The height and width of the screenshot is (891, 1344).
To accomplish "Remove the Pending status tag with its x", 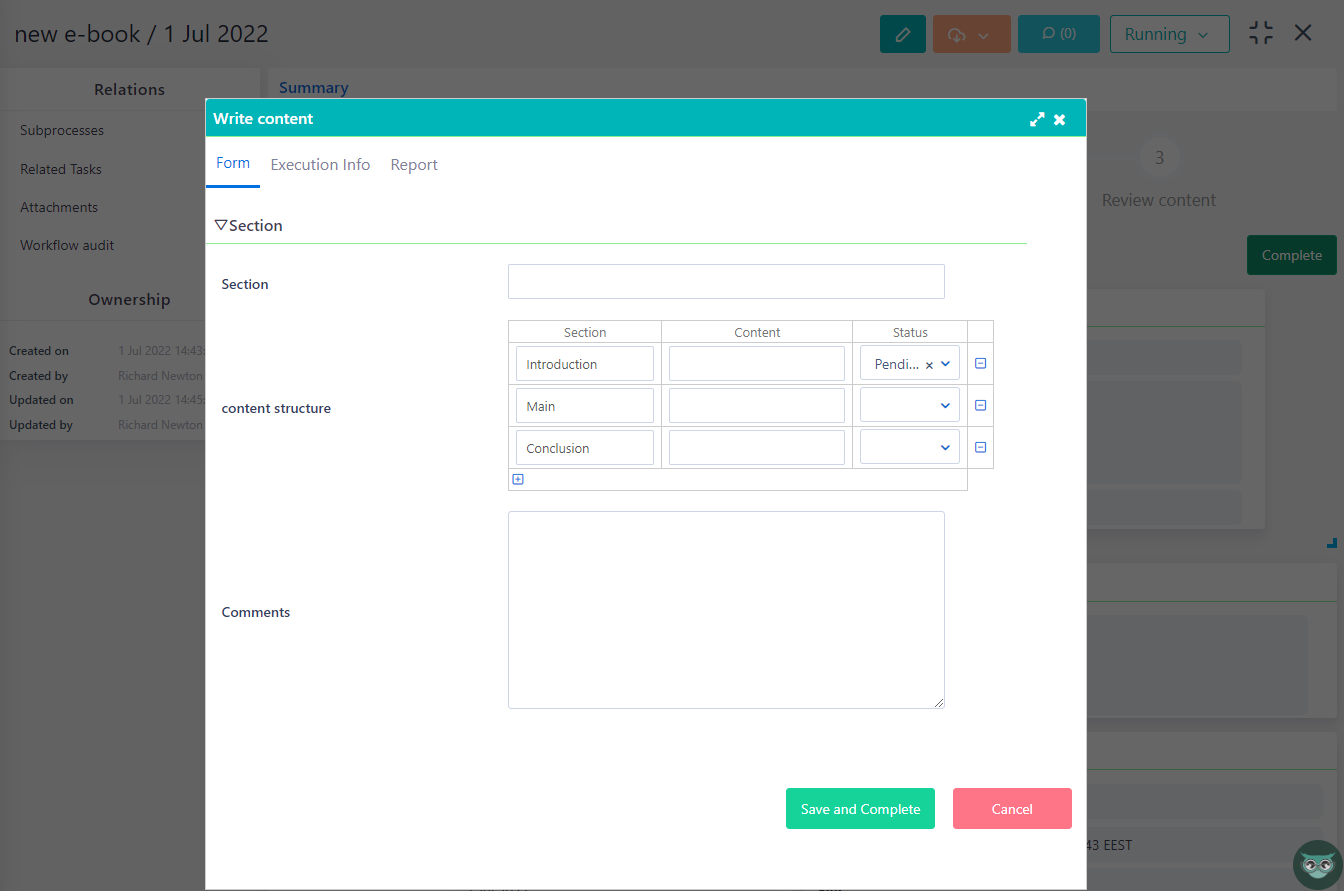I will [931, 364].
